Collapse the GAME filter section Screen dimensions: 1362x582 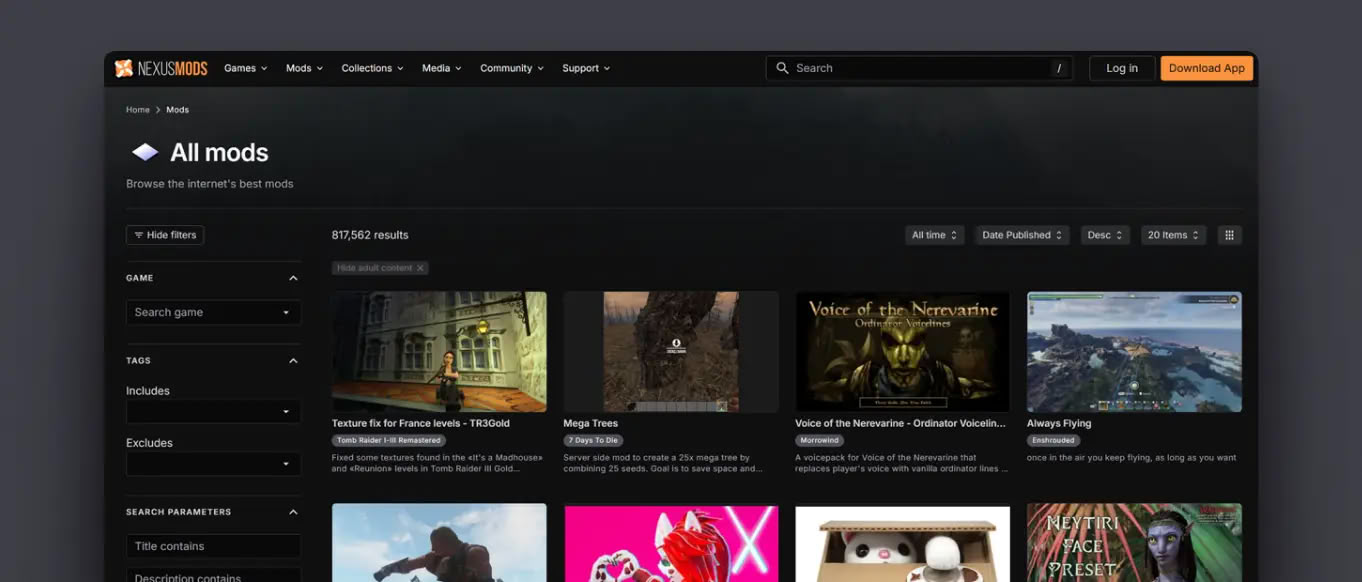point(293,278)
